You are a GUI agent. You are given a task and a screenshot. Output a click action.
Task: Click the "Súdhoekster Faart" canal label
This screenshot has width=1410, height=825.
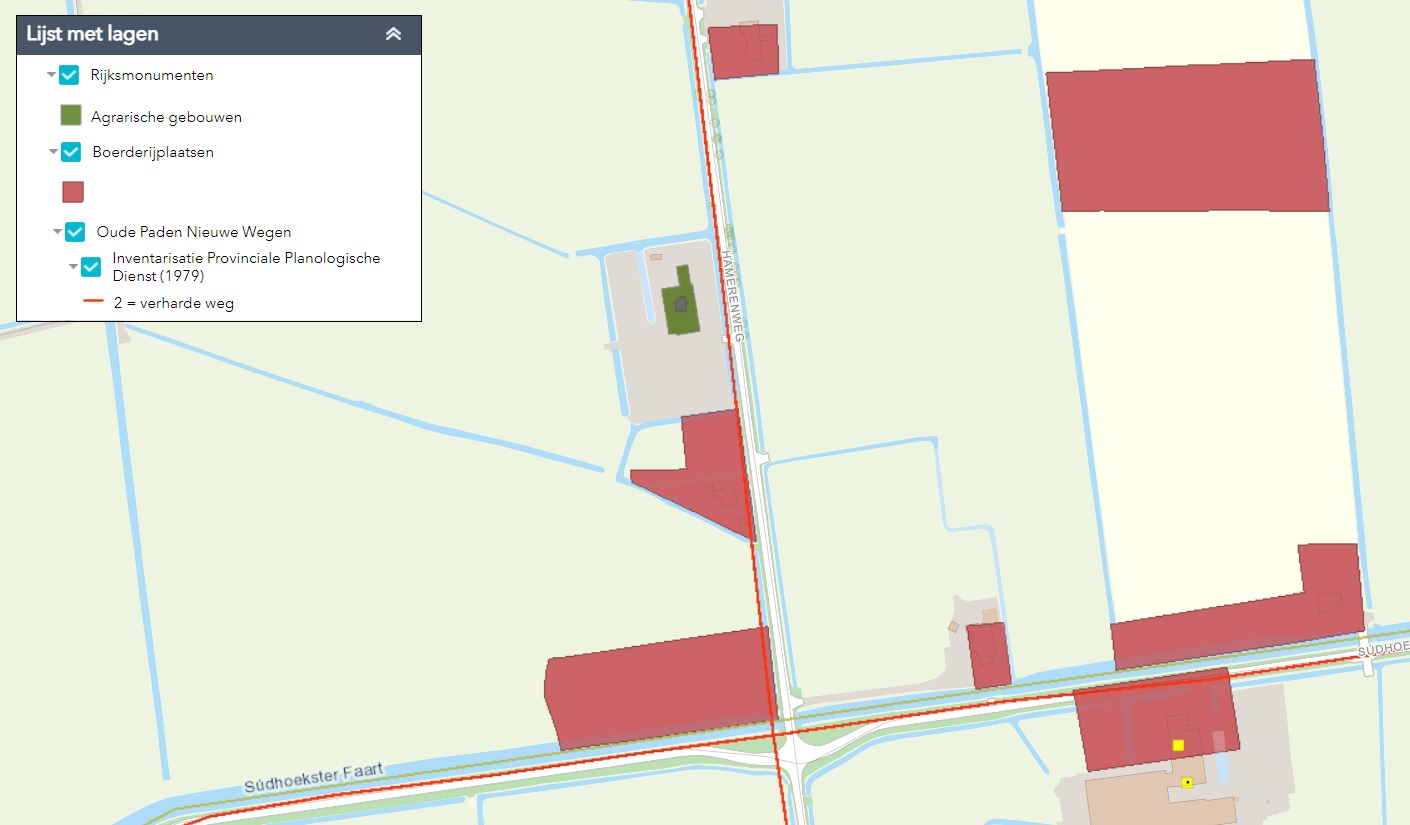pyautogui.click(x=314, y=778)
